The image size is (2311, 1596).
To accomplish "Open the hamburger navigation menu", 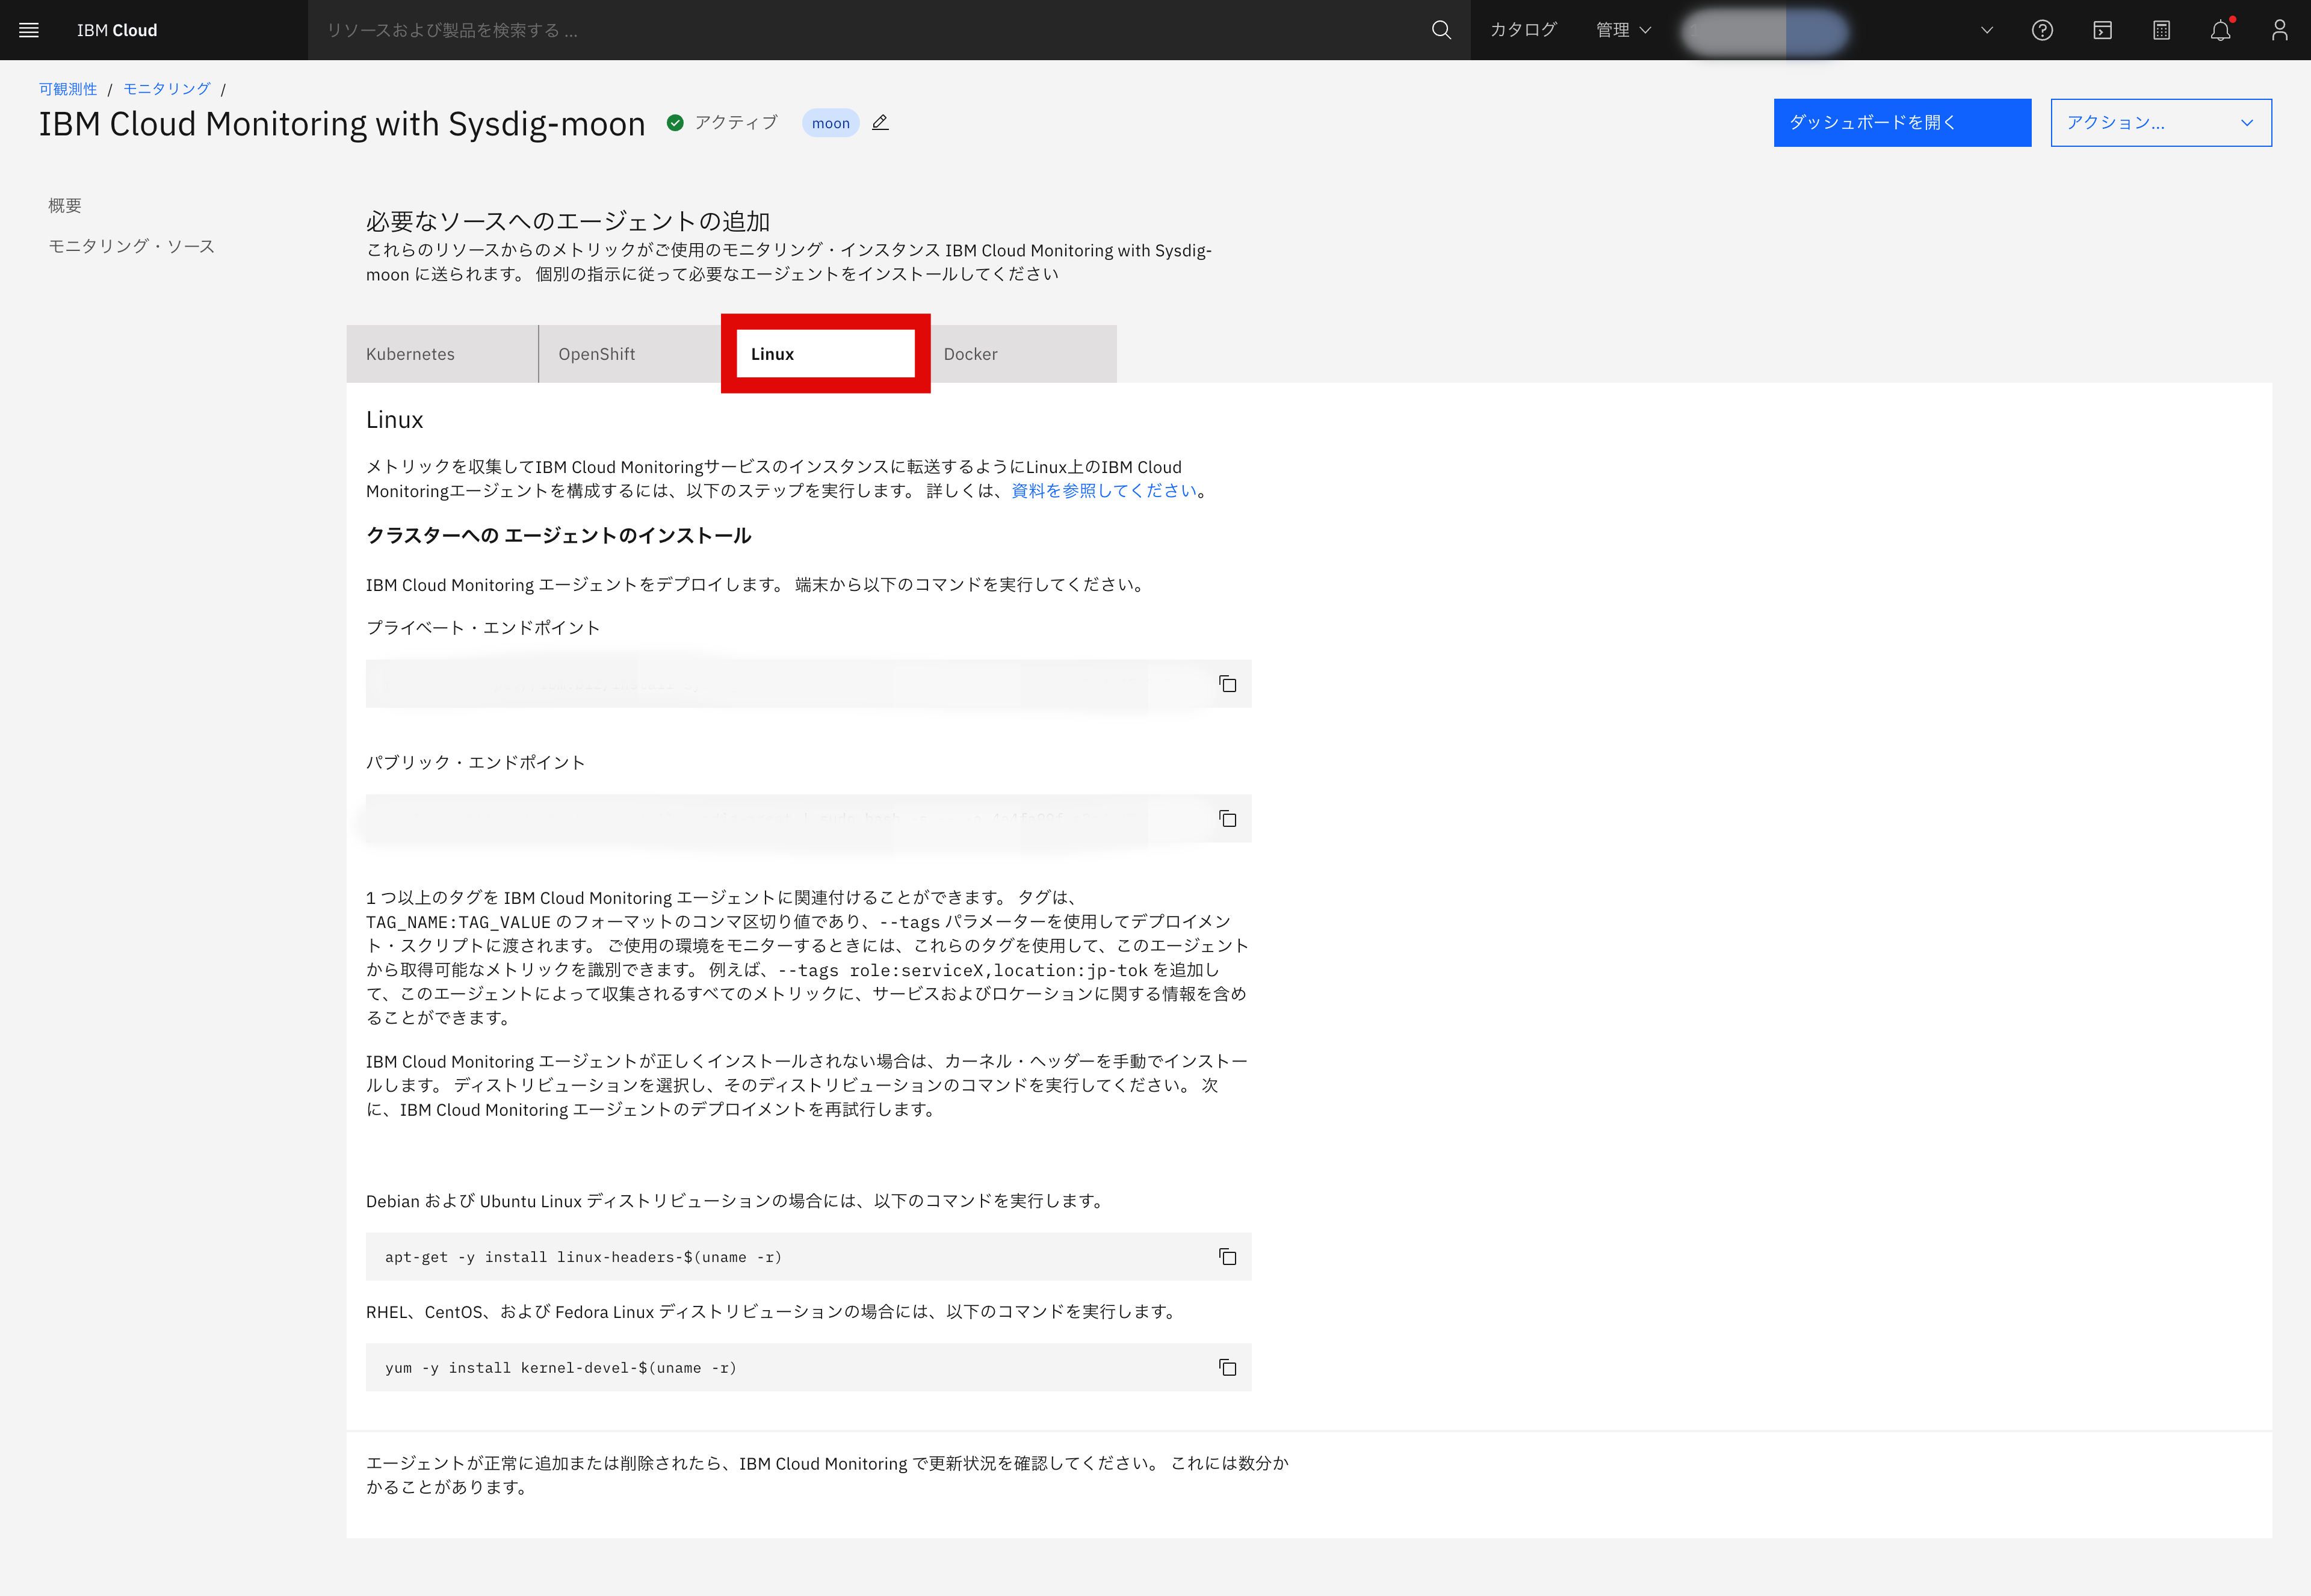I will point(29,30).
